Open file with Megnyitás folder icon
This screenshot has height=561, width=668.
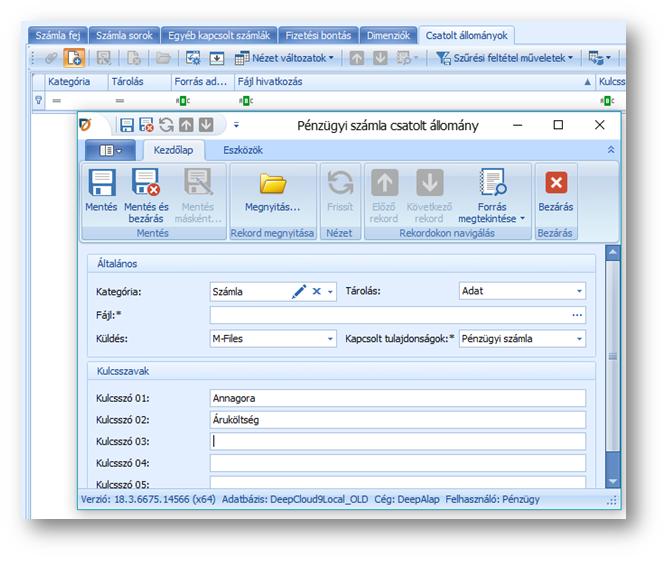point(272,184)
